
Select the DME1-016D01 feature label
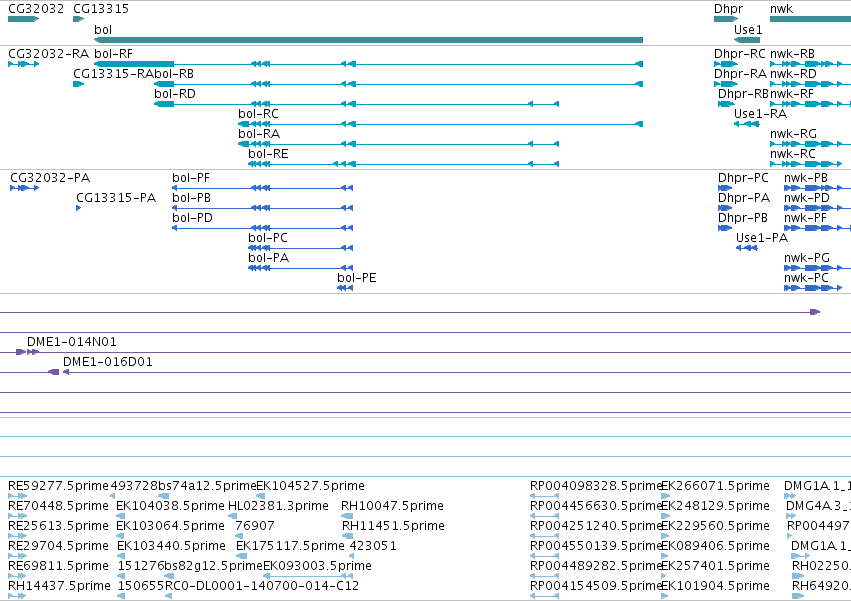(x=107, y=362)
